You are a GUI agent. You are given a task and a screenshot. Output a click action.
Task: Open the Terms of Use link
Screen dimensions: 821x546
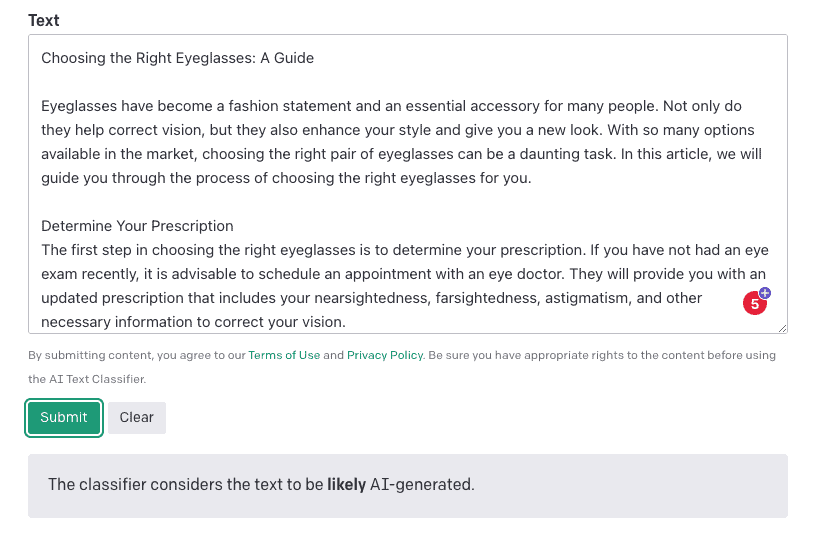coord(284,355)
